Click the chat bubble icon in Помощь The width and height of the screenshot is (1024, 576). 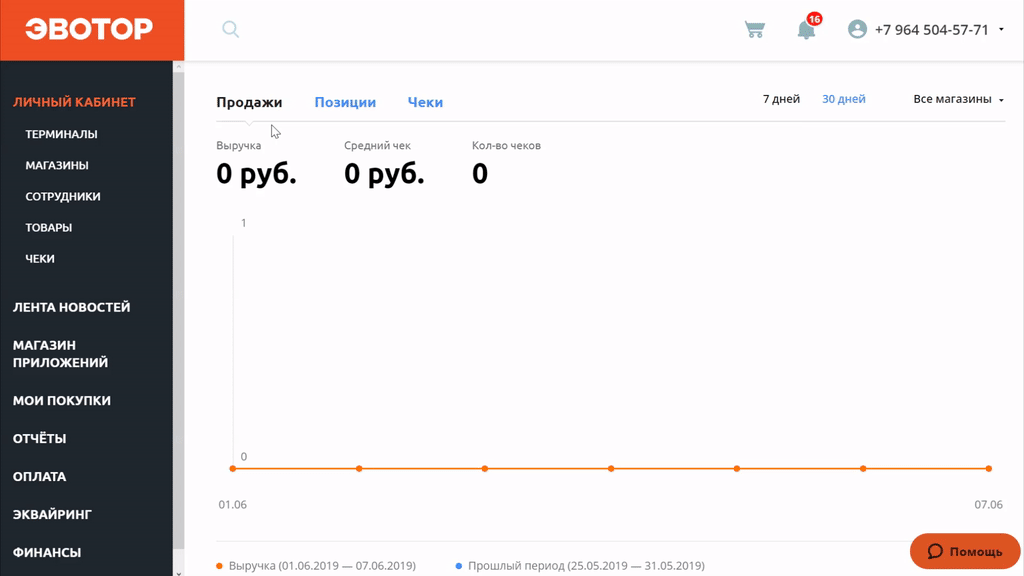[x=935, y=552]
